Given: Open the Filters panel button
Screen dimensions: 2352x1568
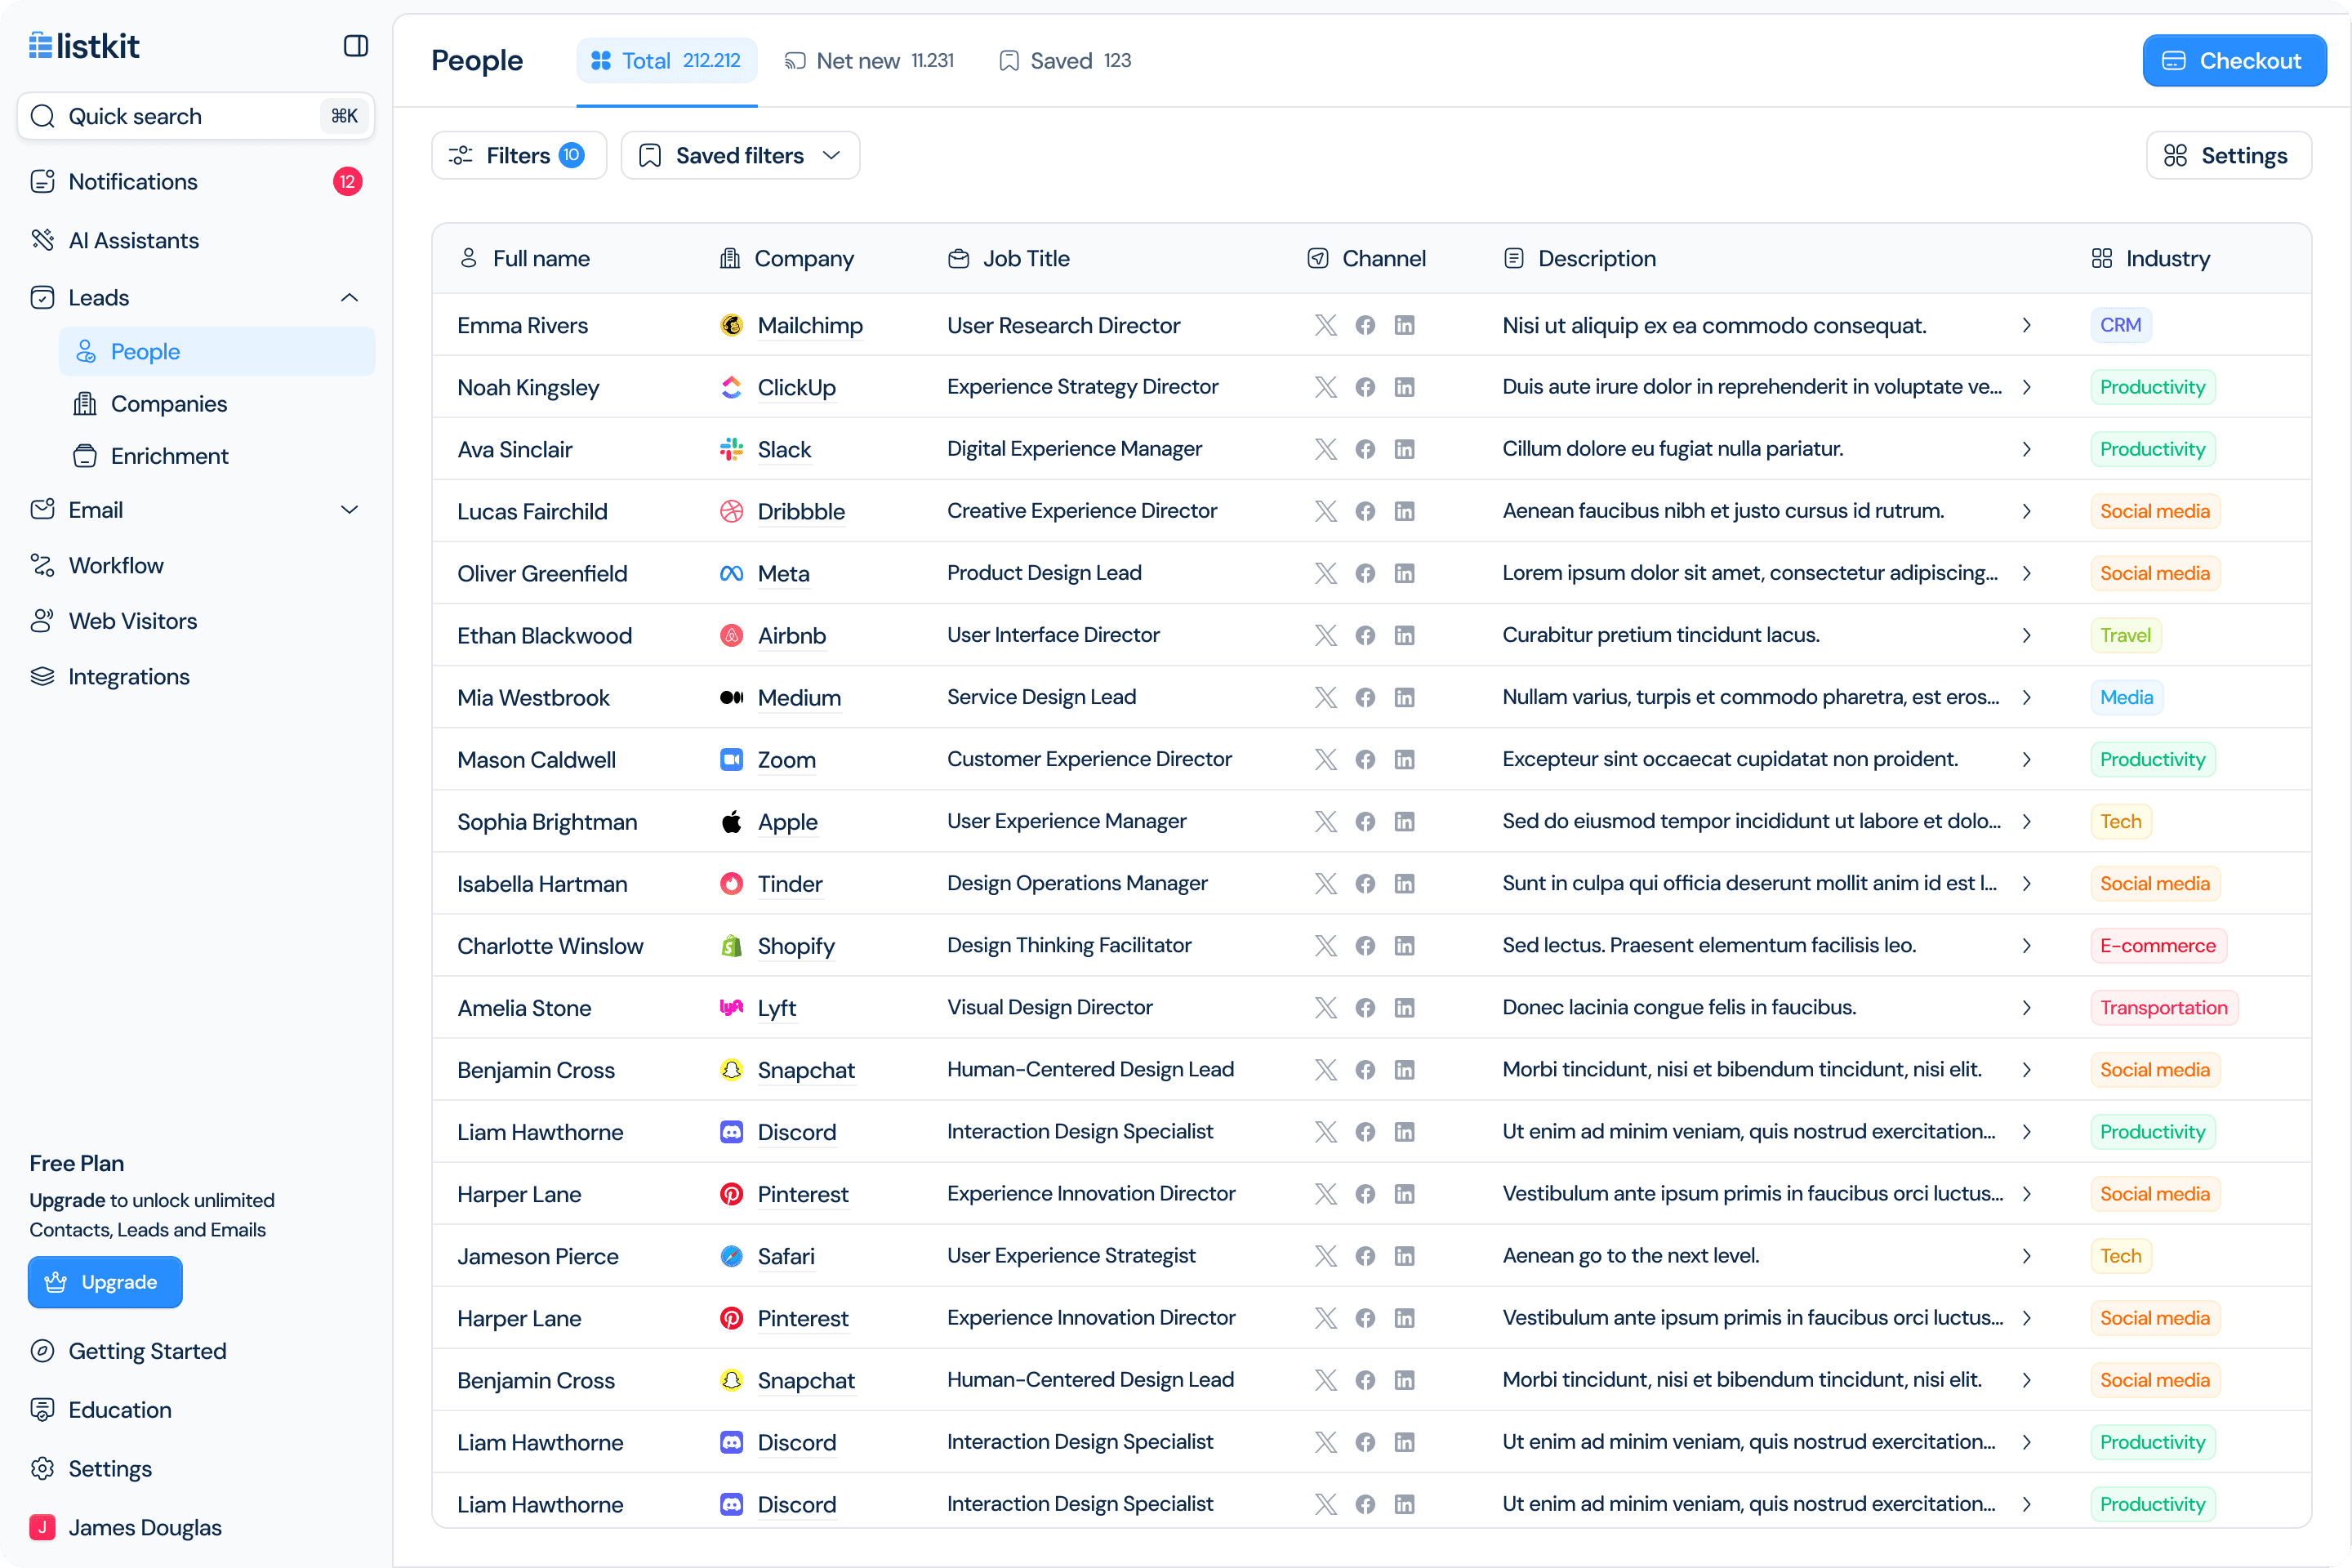Looking at the screenshot, I should click(517, 156).
